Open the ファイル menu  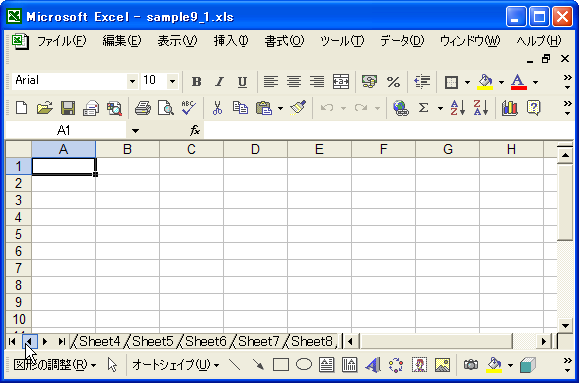[61, 41]
